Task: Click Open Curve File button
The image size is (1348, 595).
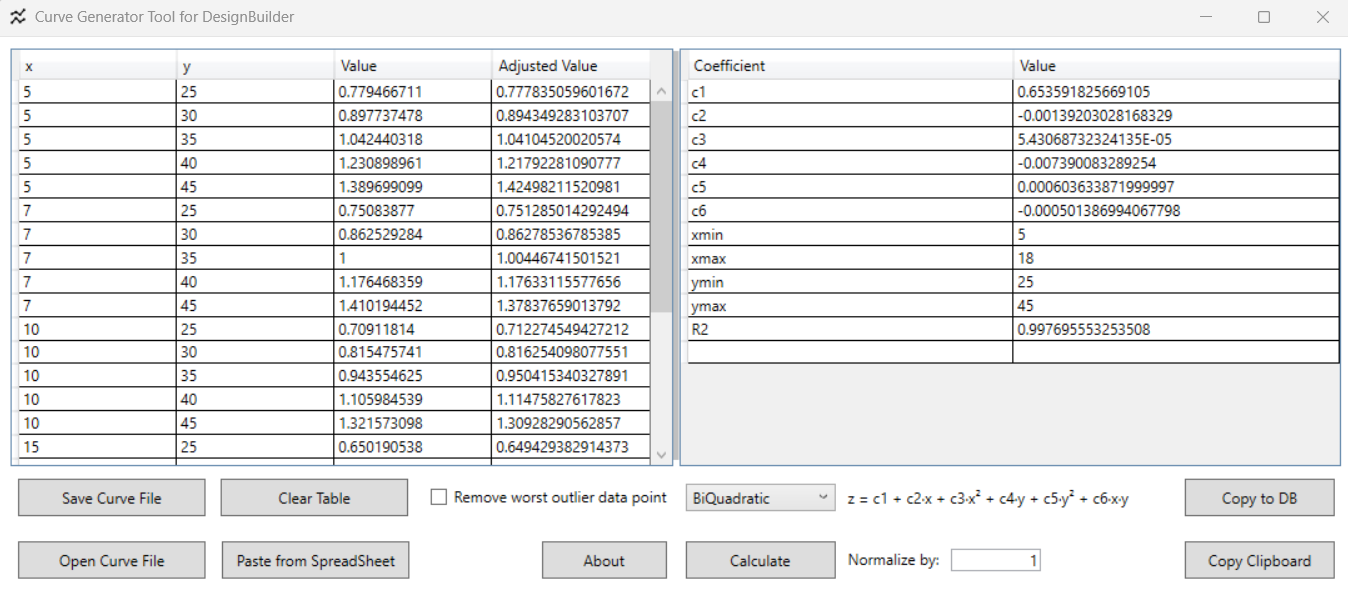Action: [x=111, y=560]
